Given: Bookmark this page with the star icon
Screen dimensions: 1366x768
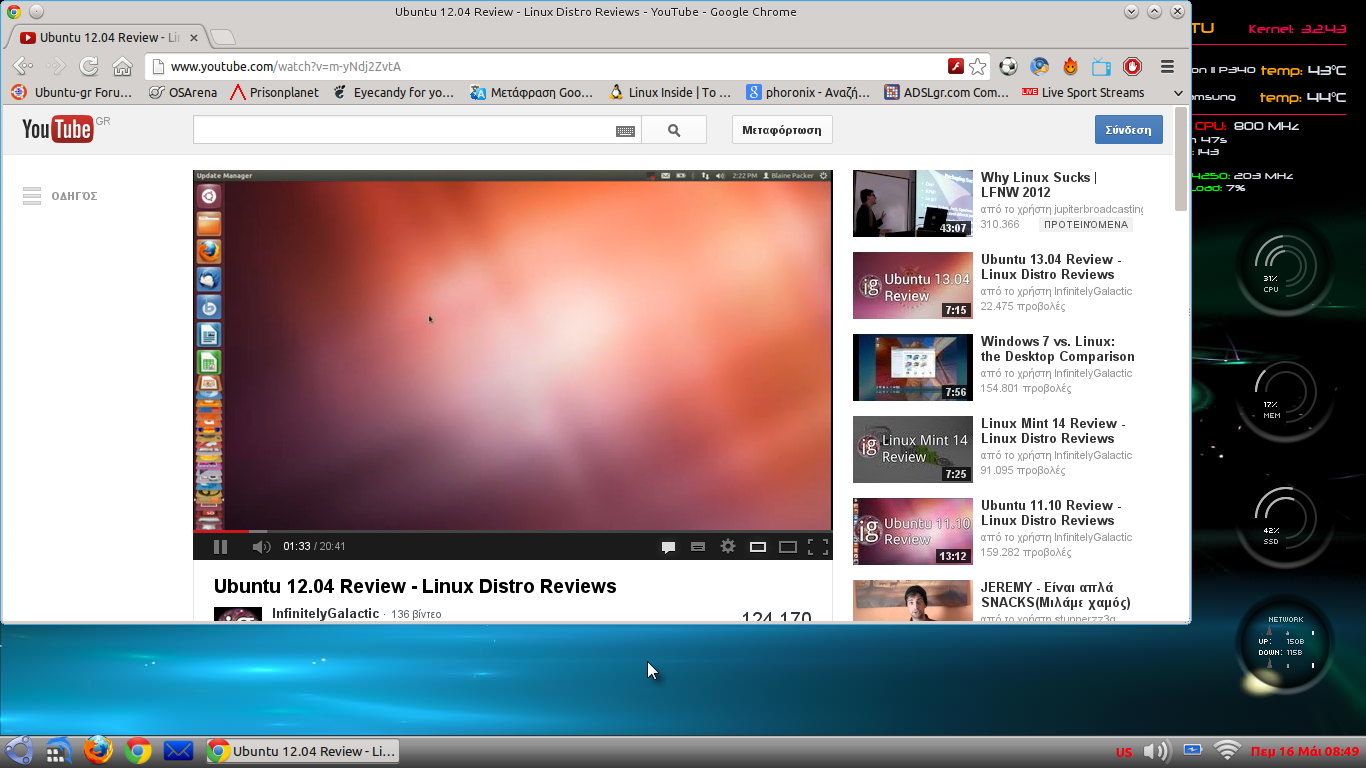Looking at the screenshot, I should (x=978, y=67).
